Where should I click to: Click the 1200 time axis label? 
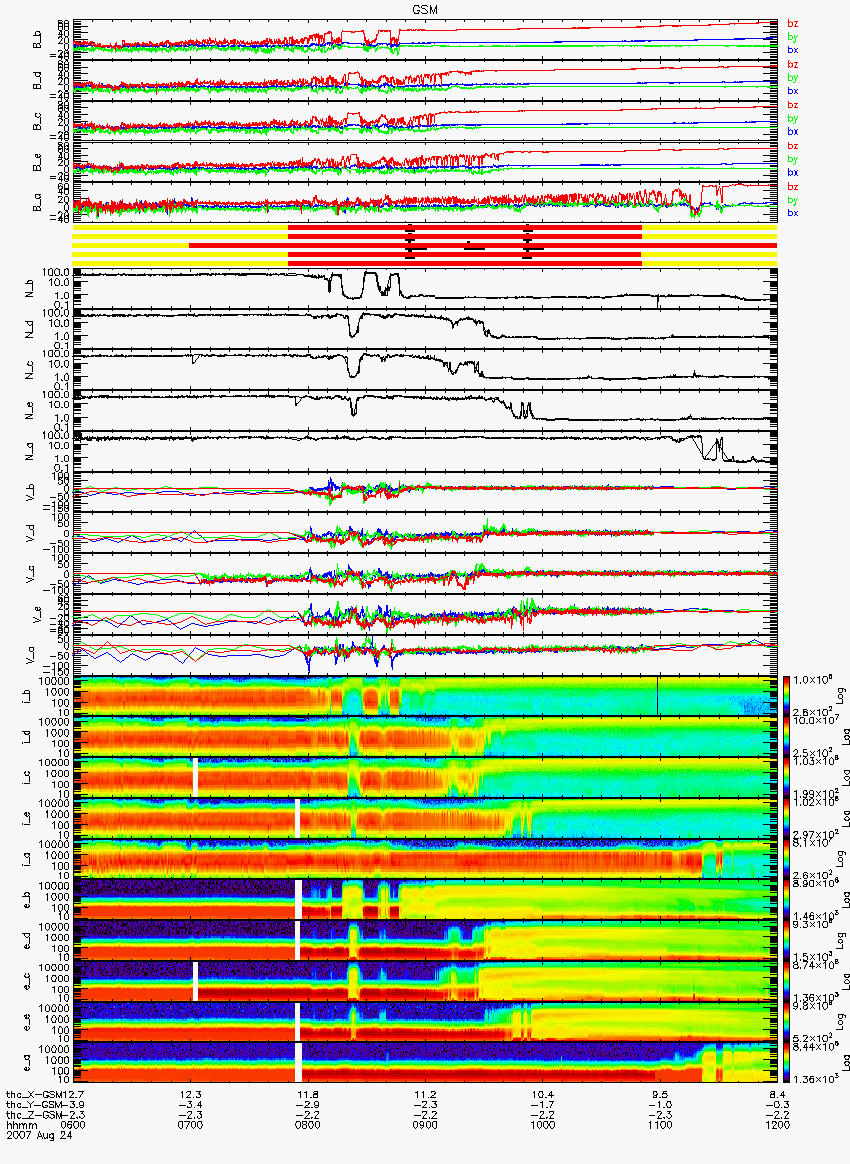pyautogui.click(x=777, y=1125)
